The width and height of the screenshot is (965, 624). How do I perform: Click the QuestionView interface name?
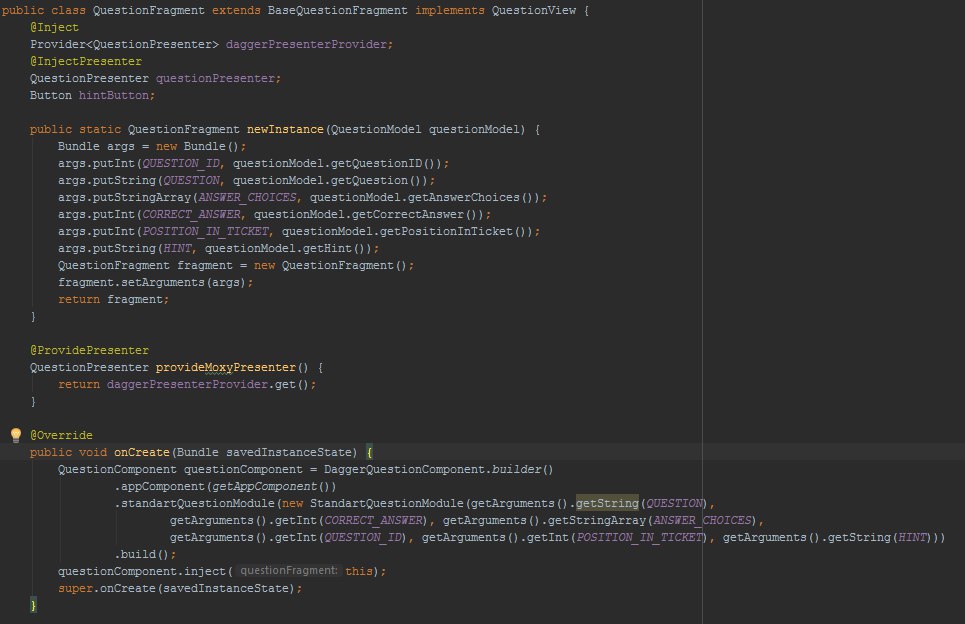pos(534,10)
